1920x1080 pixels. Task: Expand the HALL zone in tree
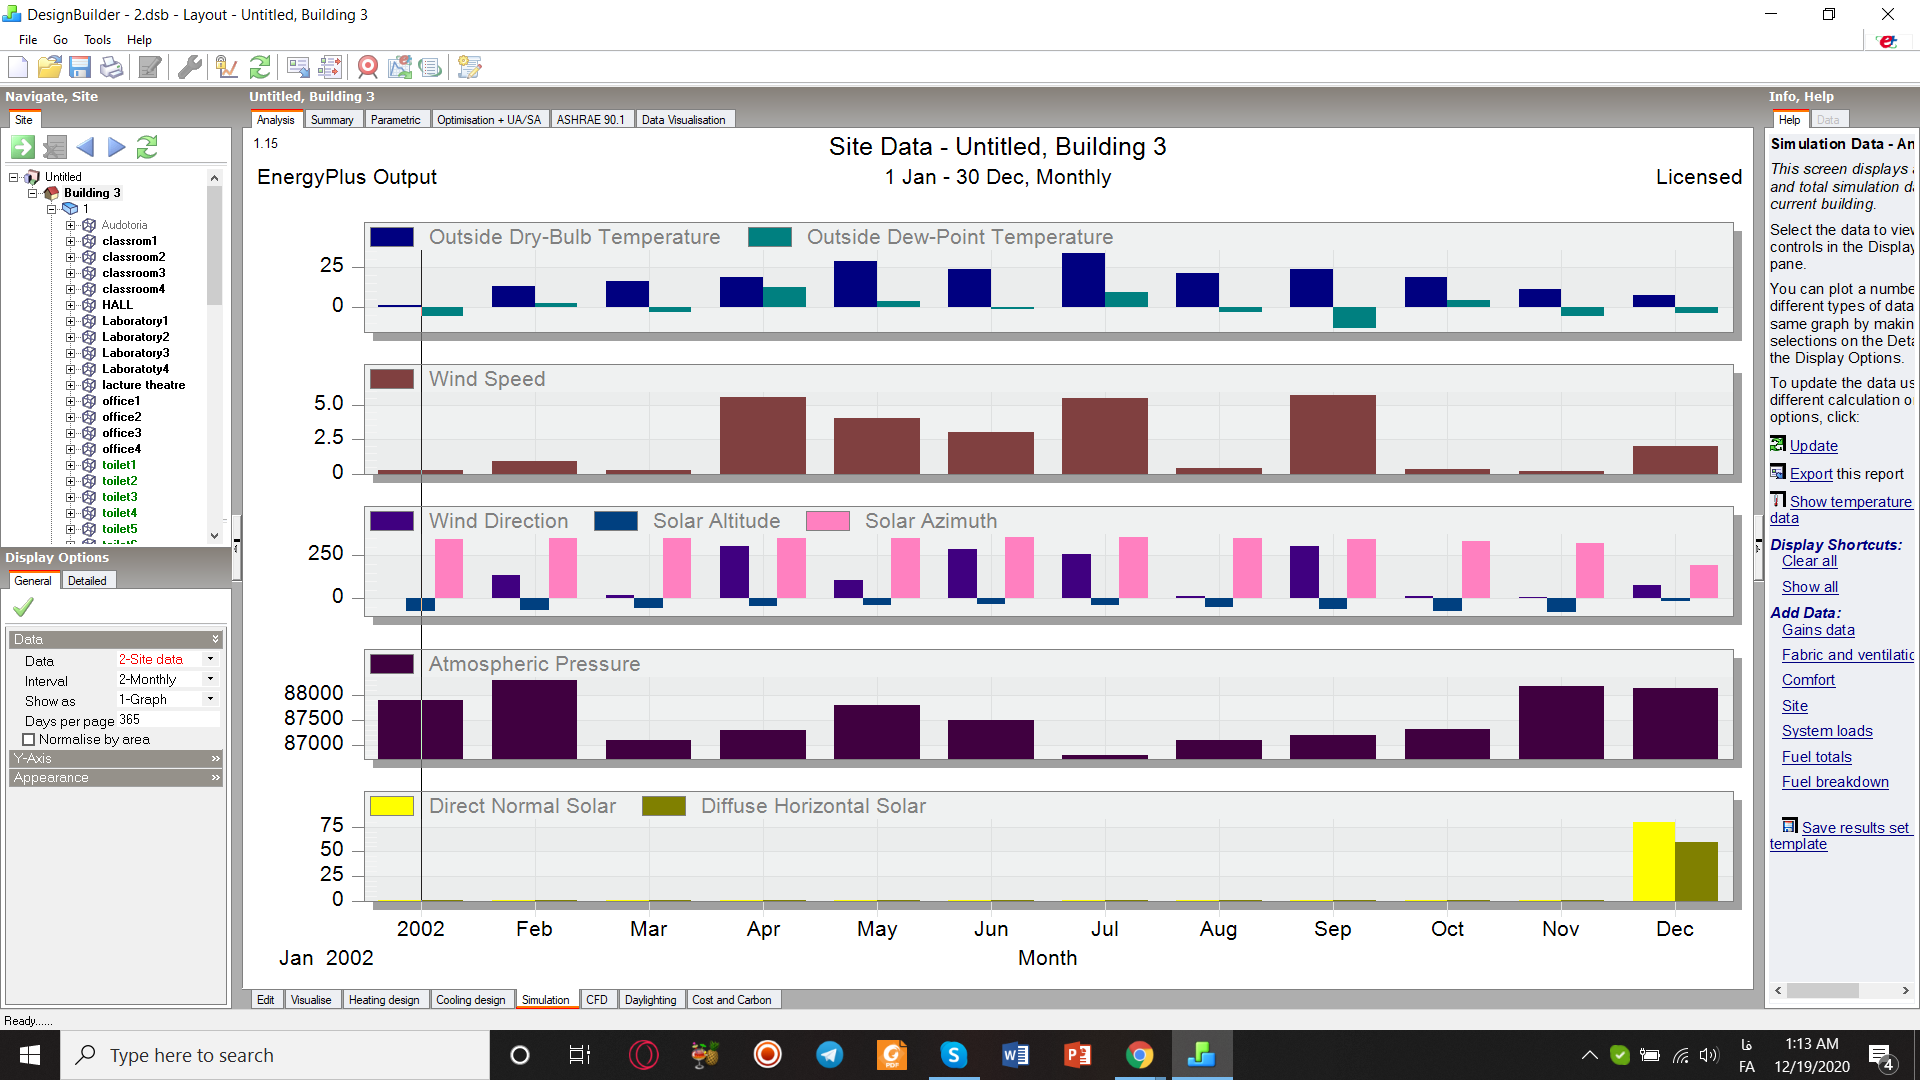coord(71,305)
